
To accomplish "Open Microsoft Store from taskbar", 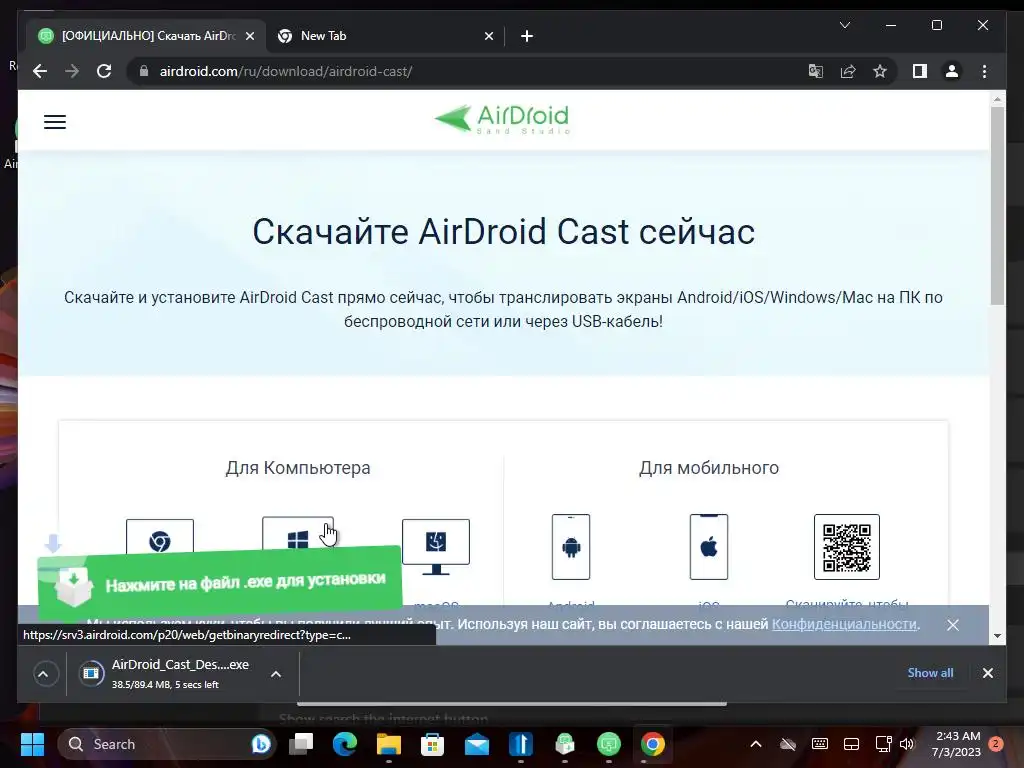I will click(432, 744).
